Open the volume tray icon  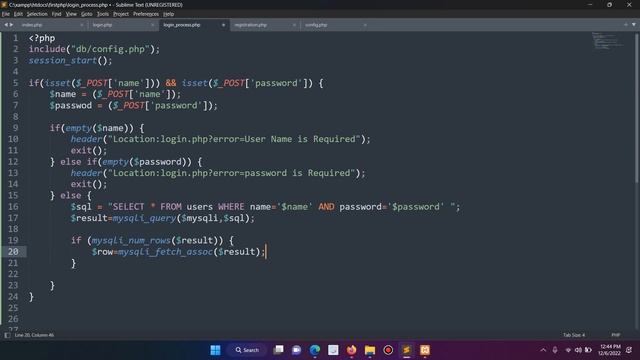pos(578,350)
